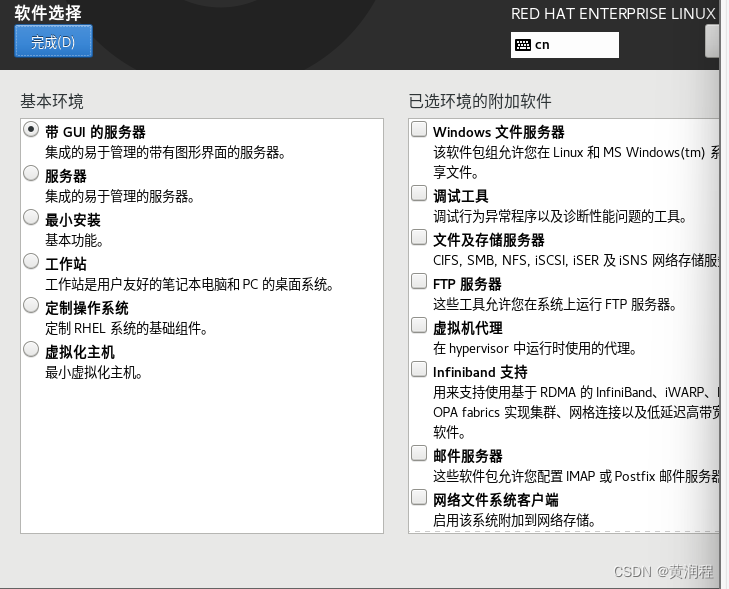
Task: Select the 虚拟化主机 radio button
Action: coord(31,349)
